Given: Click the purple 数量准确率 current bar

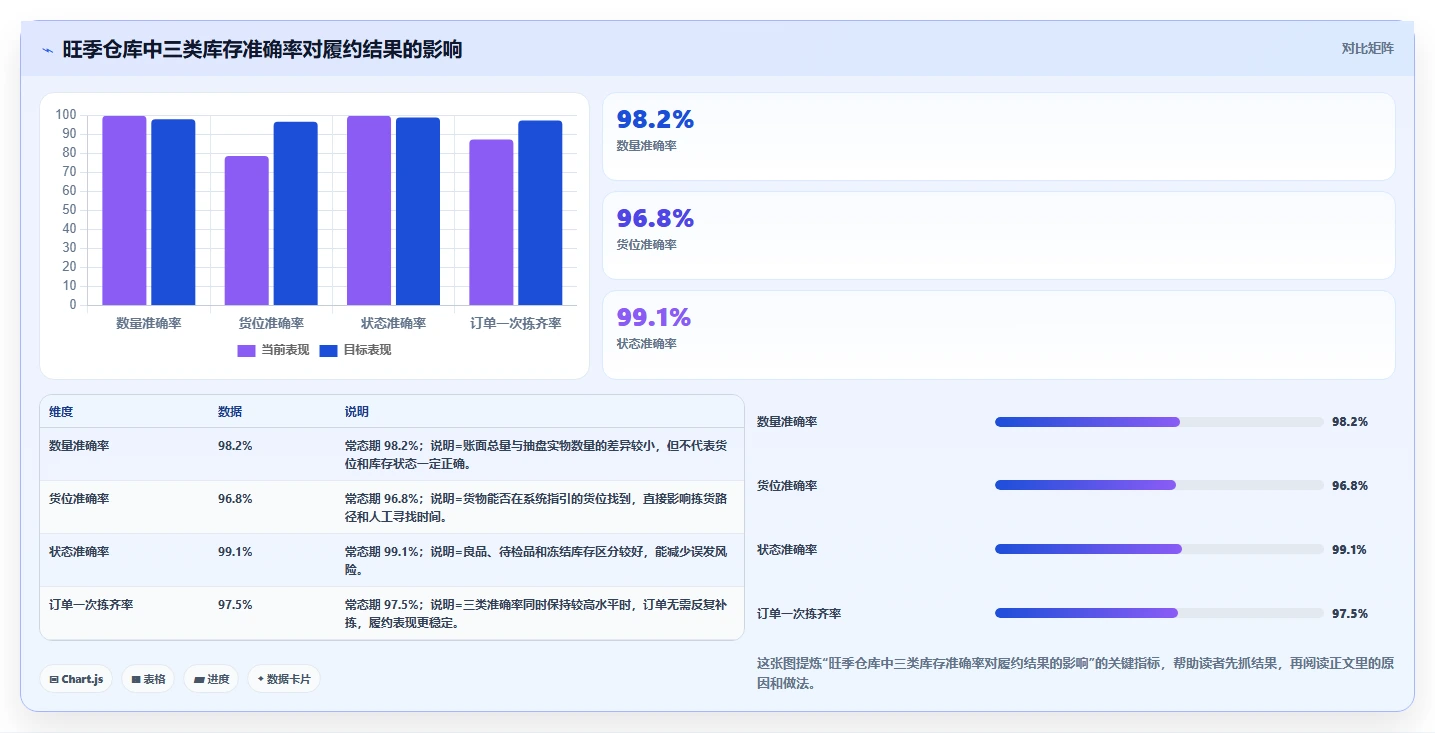Looking at the screenshot, I should pyautogui.click(x=124, y=211).
